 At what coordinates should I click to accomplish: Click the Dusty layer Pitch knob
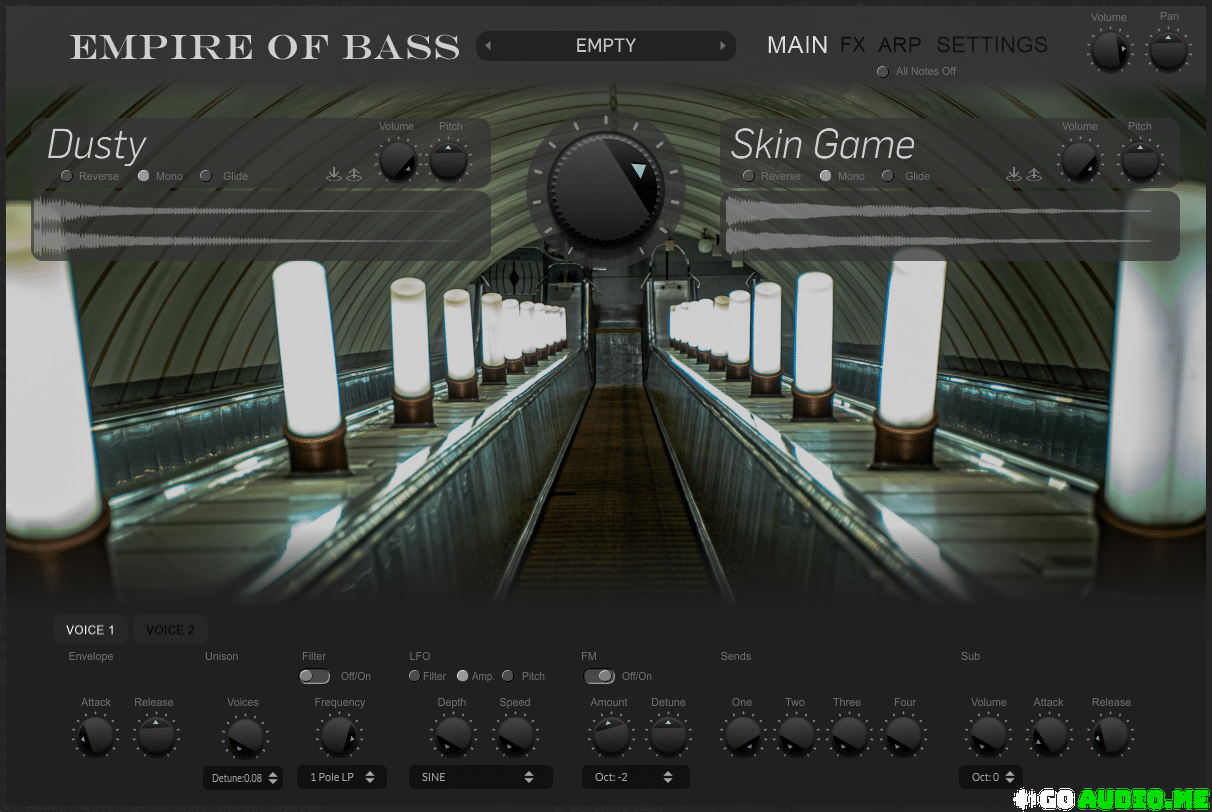449,161
